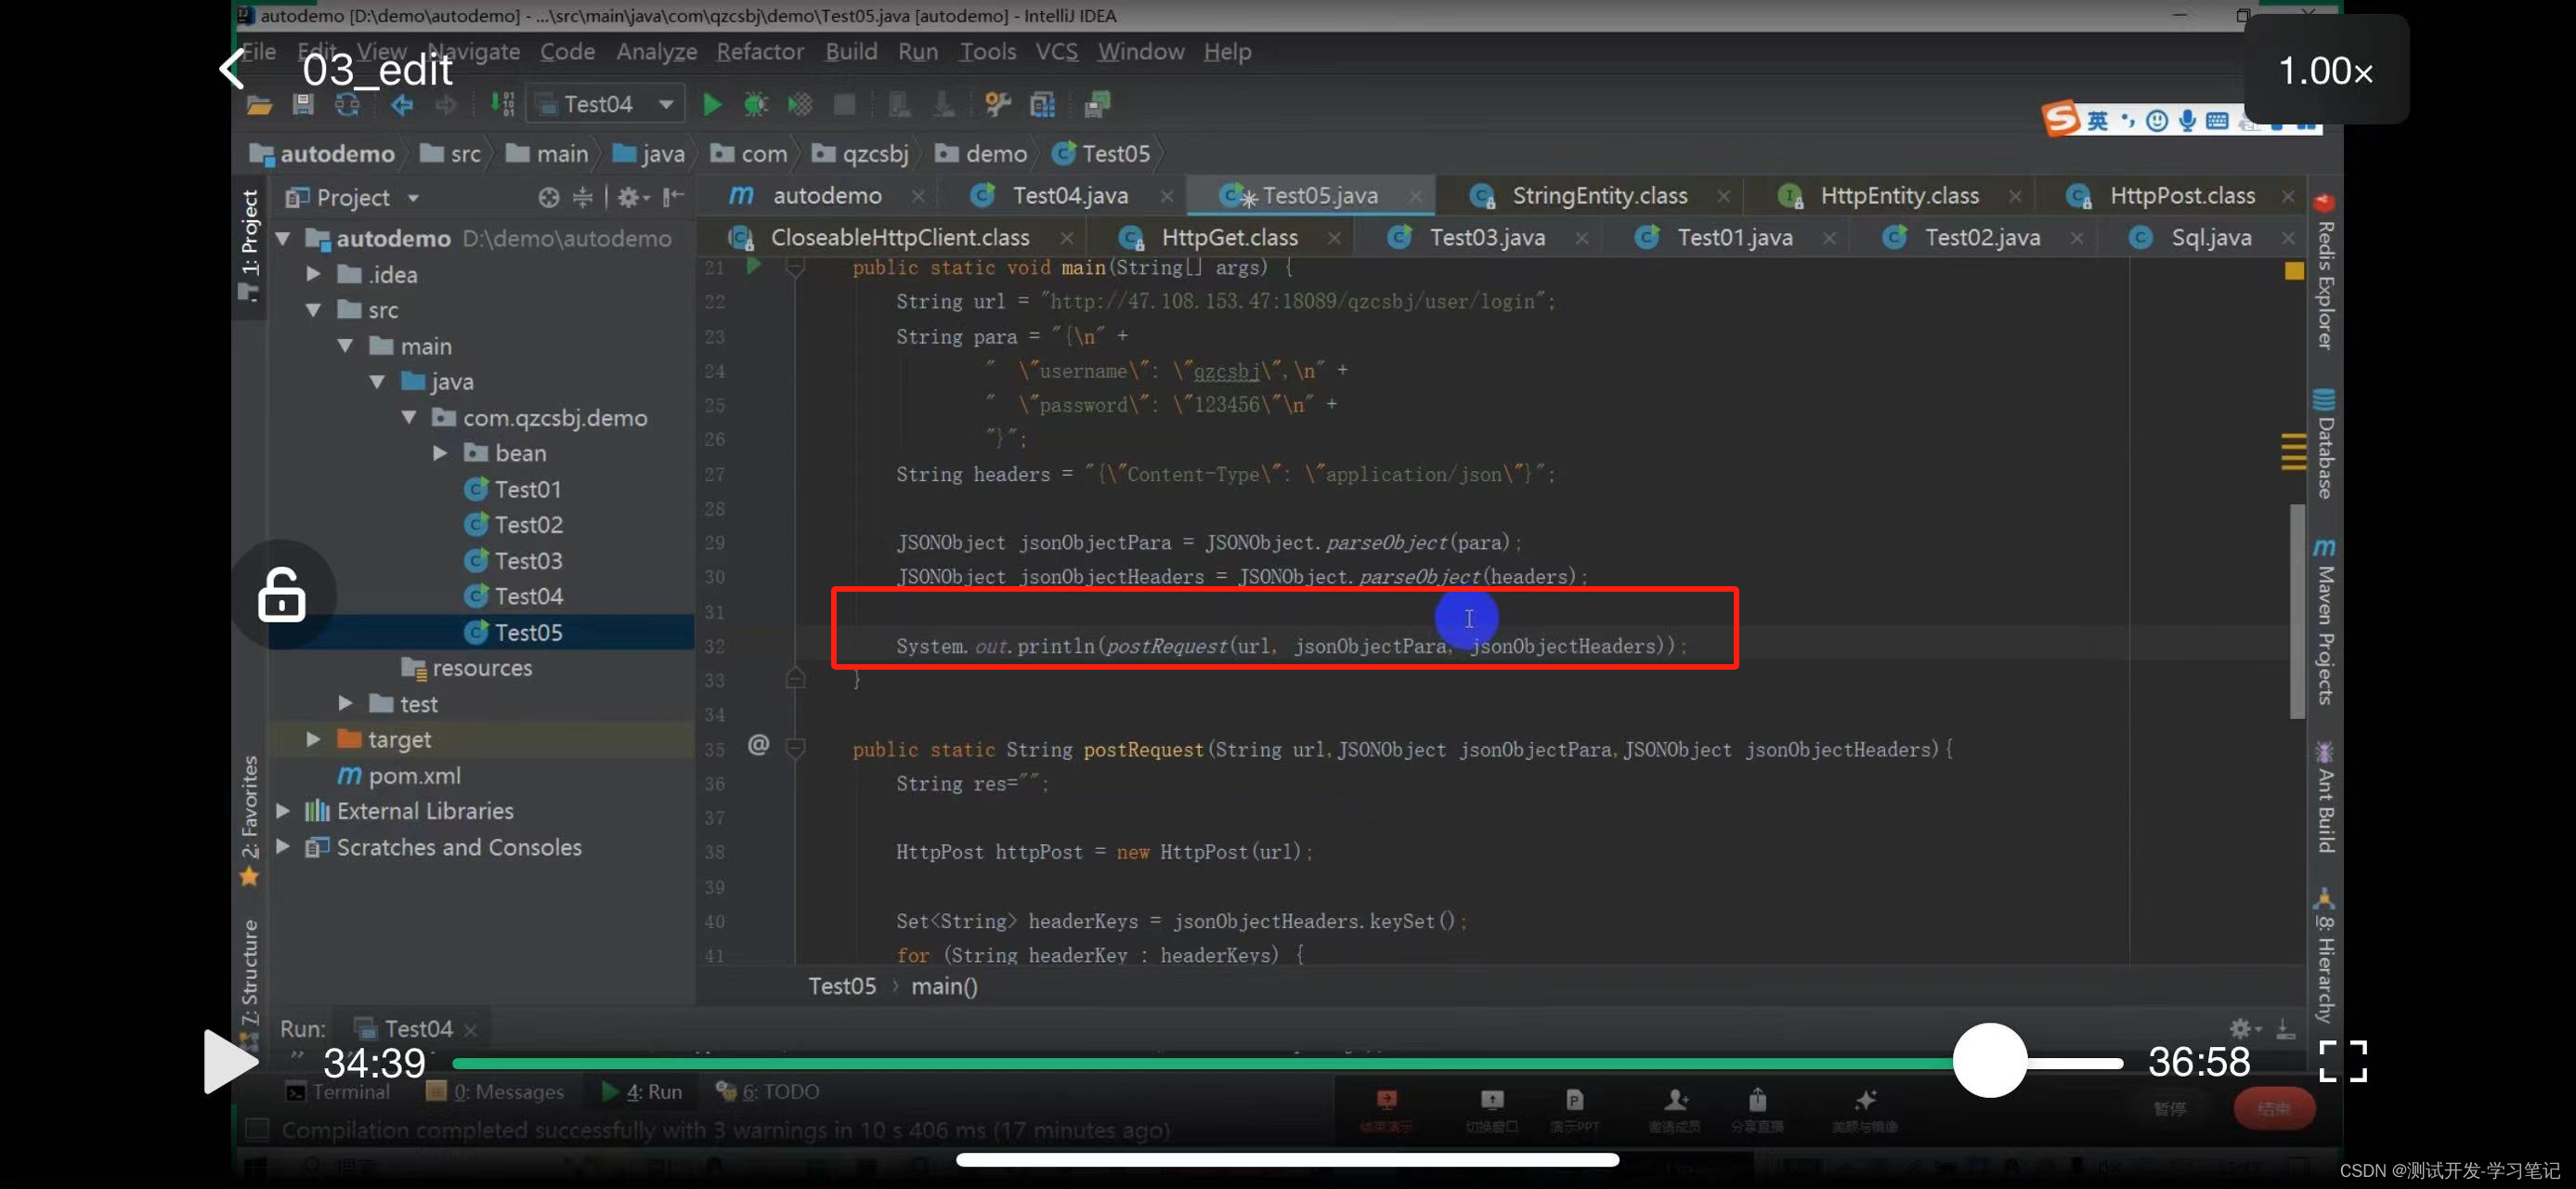Switch to the CloseableHttpClient.class tab

(x=900, y=237)
